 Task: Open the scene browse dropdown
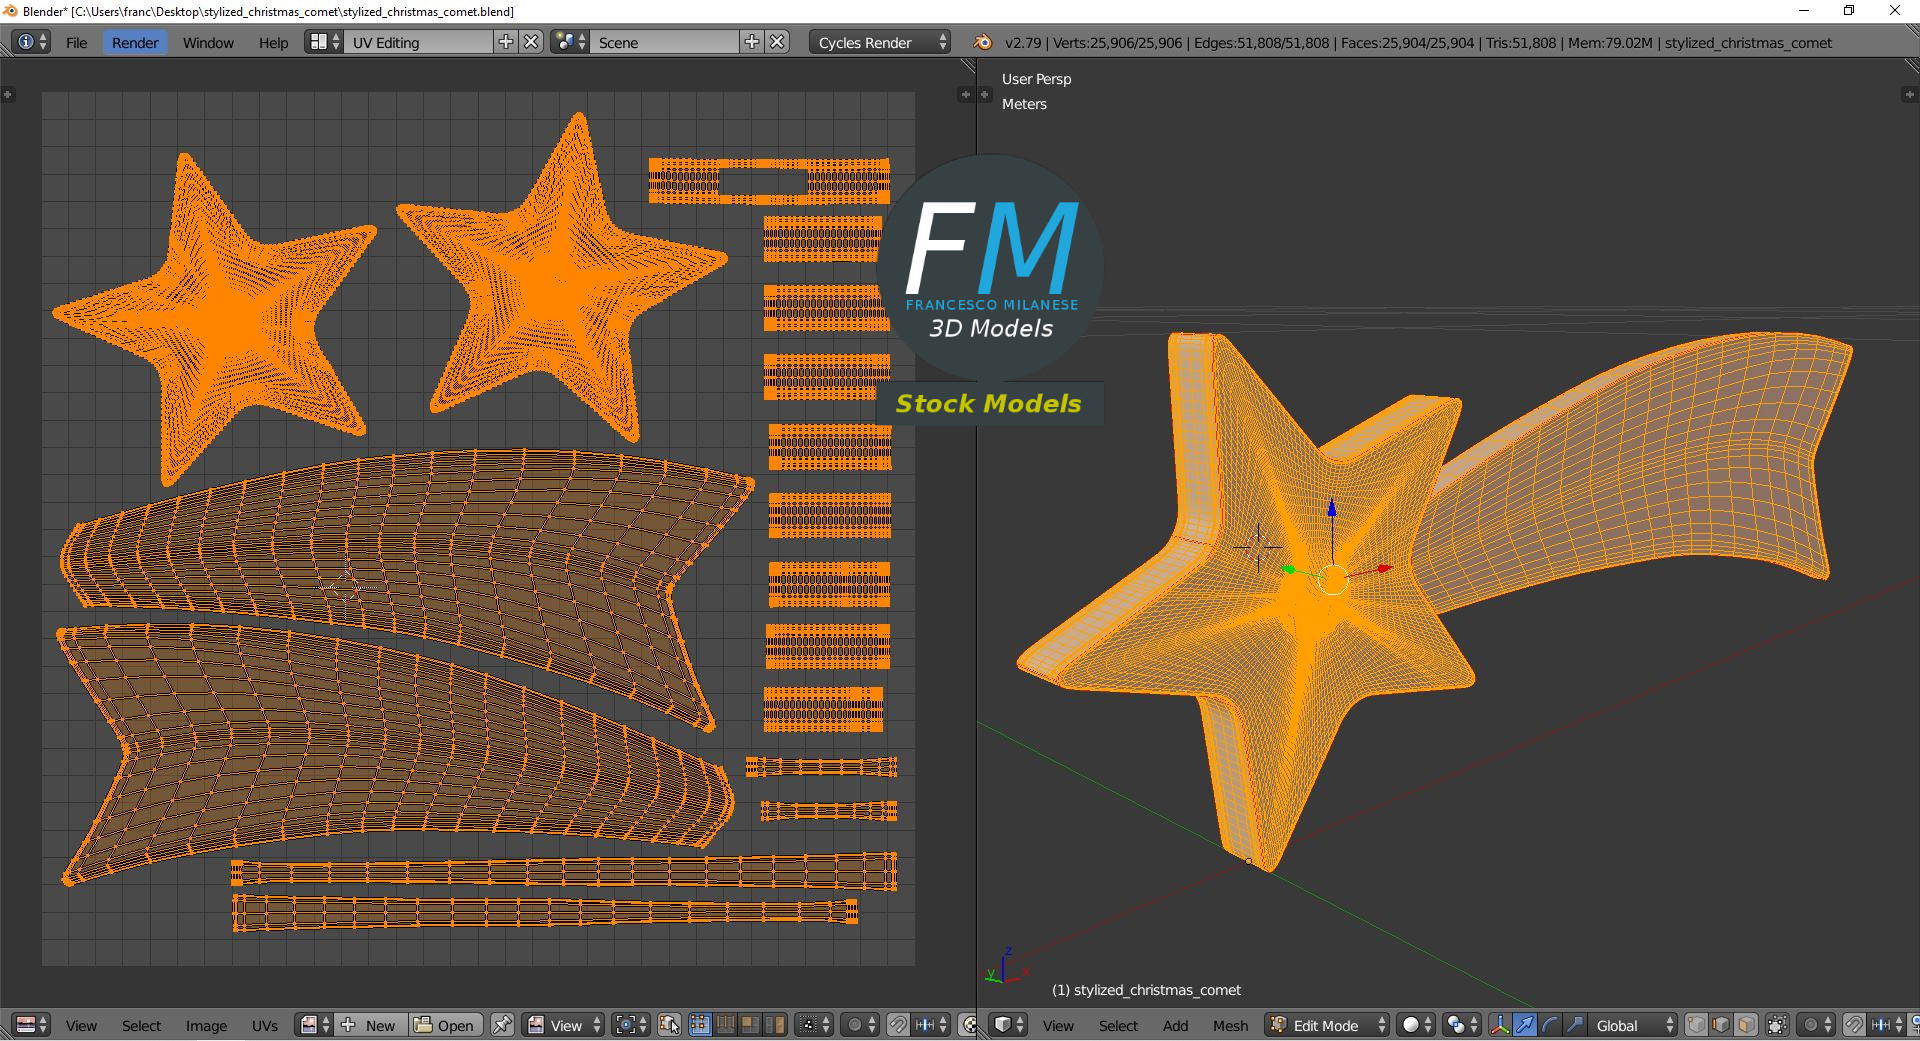pyautogui.click(x=570, y=42)
